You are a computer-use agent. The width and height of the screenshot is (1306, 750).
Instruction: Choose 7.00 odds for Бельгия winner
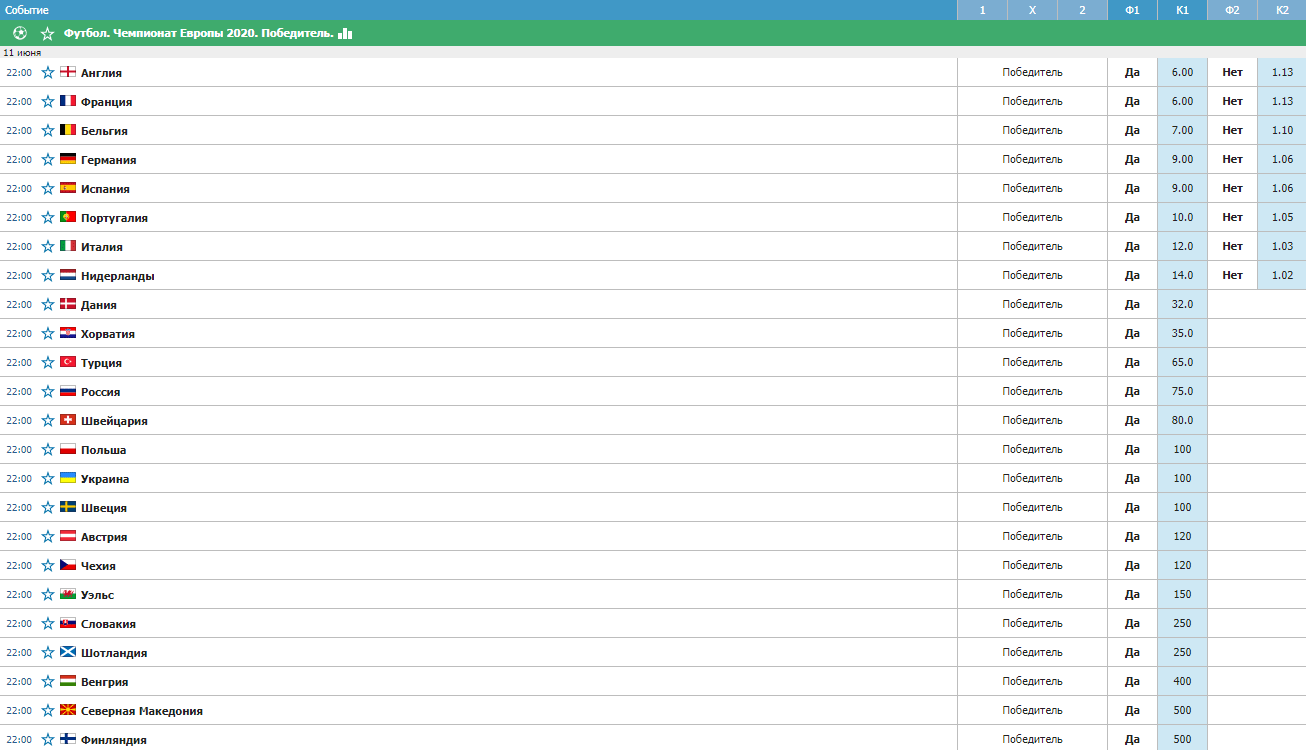click(x=1182, y=131)
